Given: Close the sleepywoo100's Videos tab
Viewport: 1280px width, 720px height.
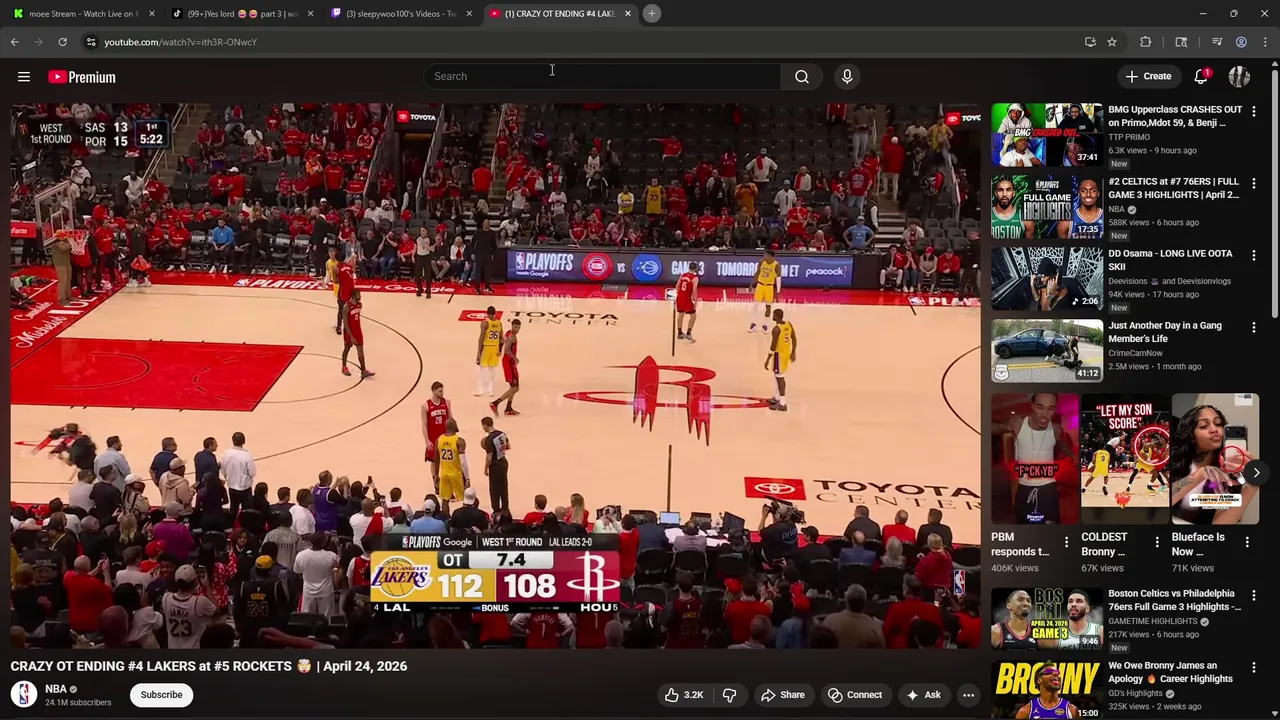Looking at the screenshot, I should [x=469, y=14].
